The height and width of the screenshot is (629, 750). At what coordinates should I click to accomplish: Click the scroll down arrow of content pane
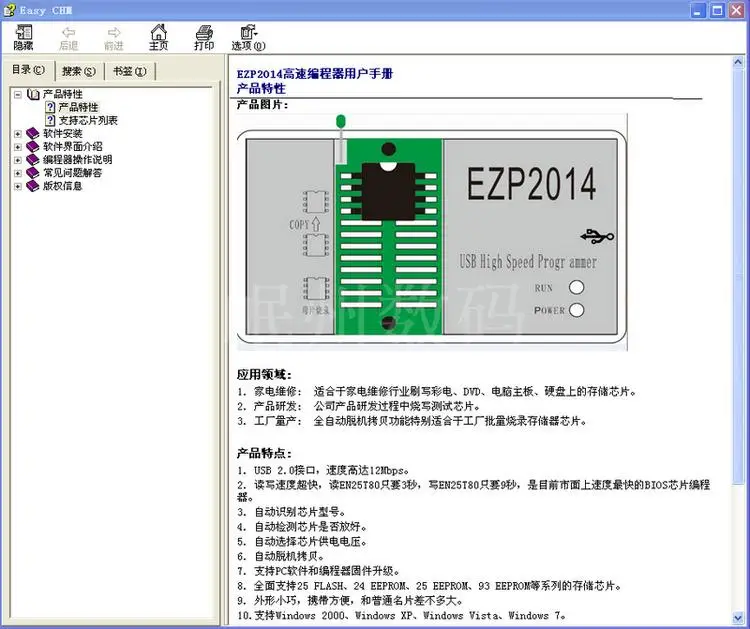point(738,618)
